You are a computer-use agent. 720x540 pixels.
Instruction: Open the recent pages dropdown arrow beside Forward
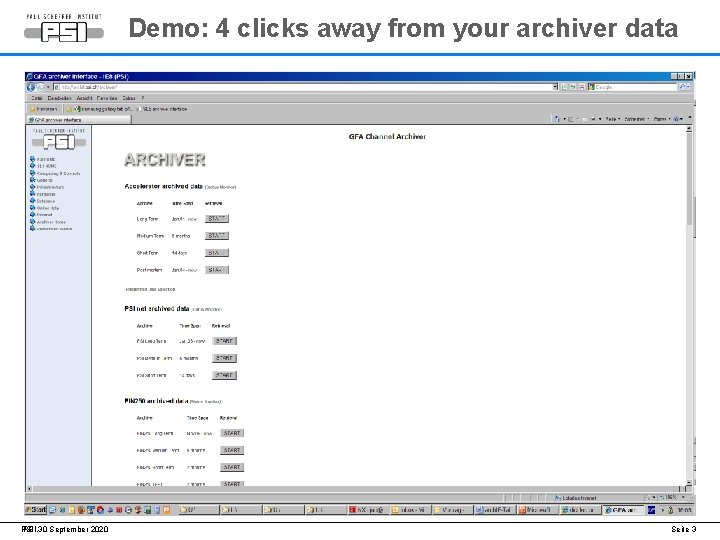(x=48, y=87)
